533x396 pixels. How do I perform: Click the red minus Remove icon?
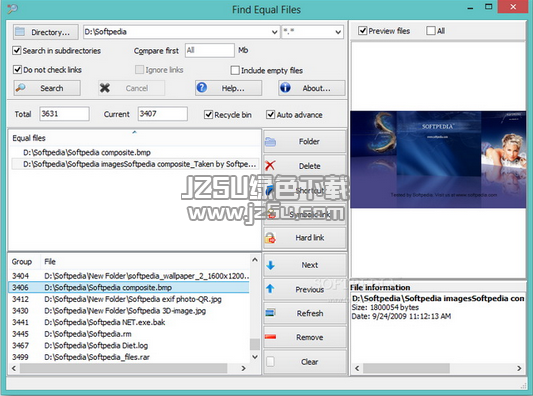pyautogui.click(x=270, y=337)
